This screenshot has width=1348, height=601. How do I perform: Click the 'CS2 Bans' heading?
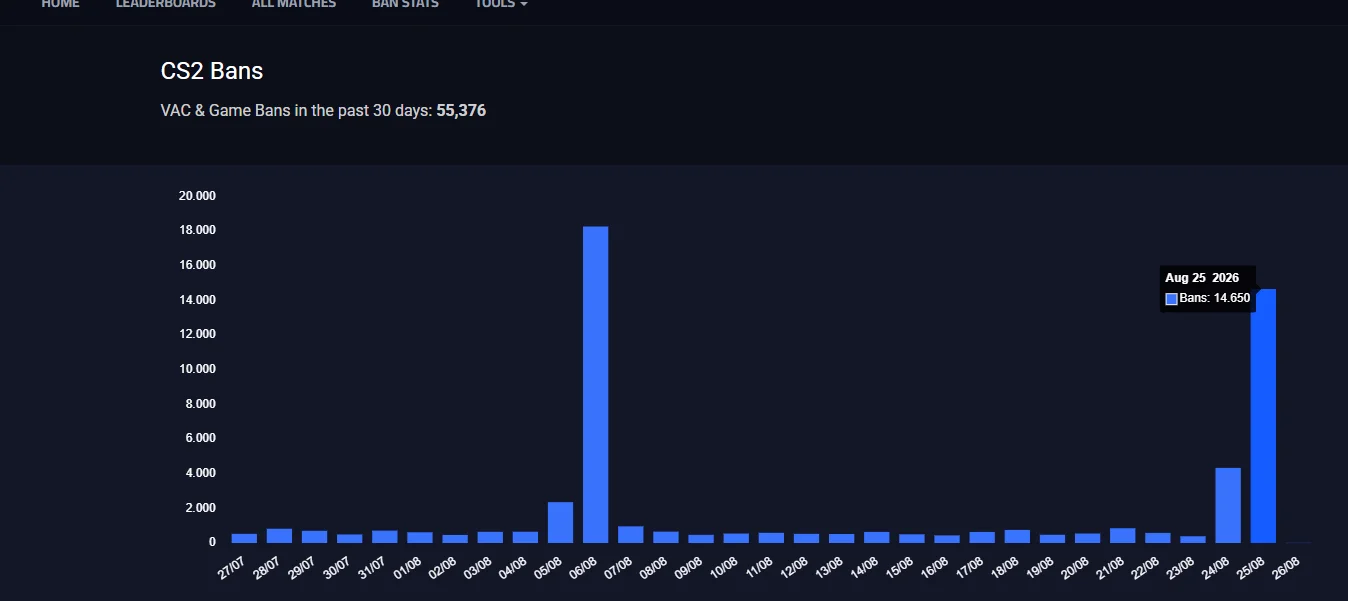pyautogui.click(x=212, y=71)
